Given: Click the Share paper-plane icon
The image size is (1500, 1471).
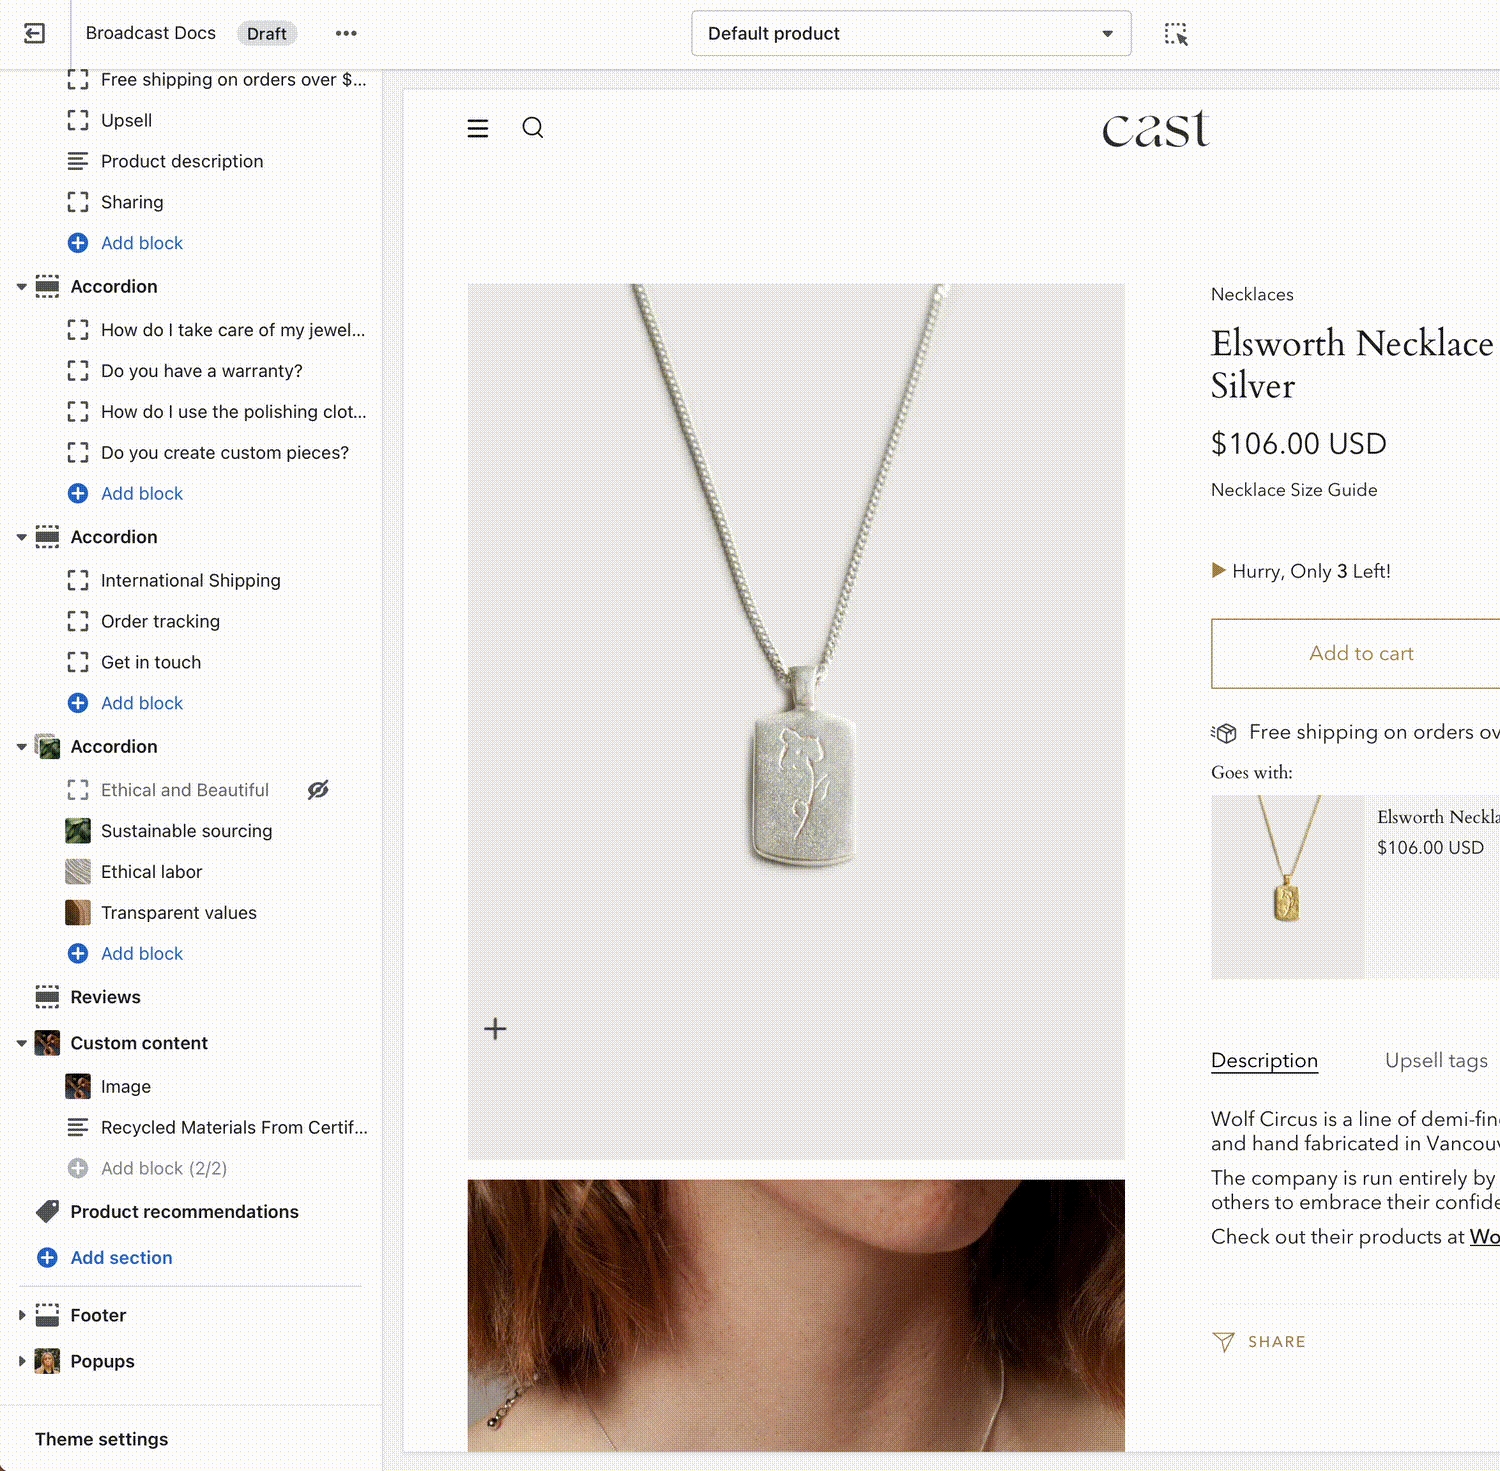Looking at the screenshot, I should coord(1223,1342).
